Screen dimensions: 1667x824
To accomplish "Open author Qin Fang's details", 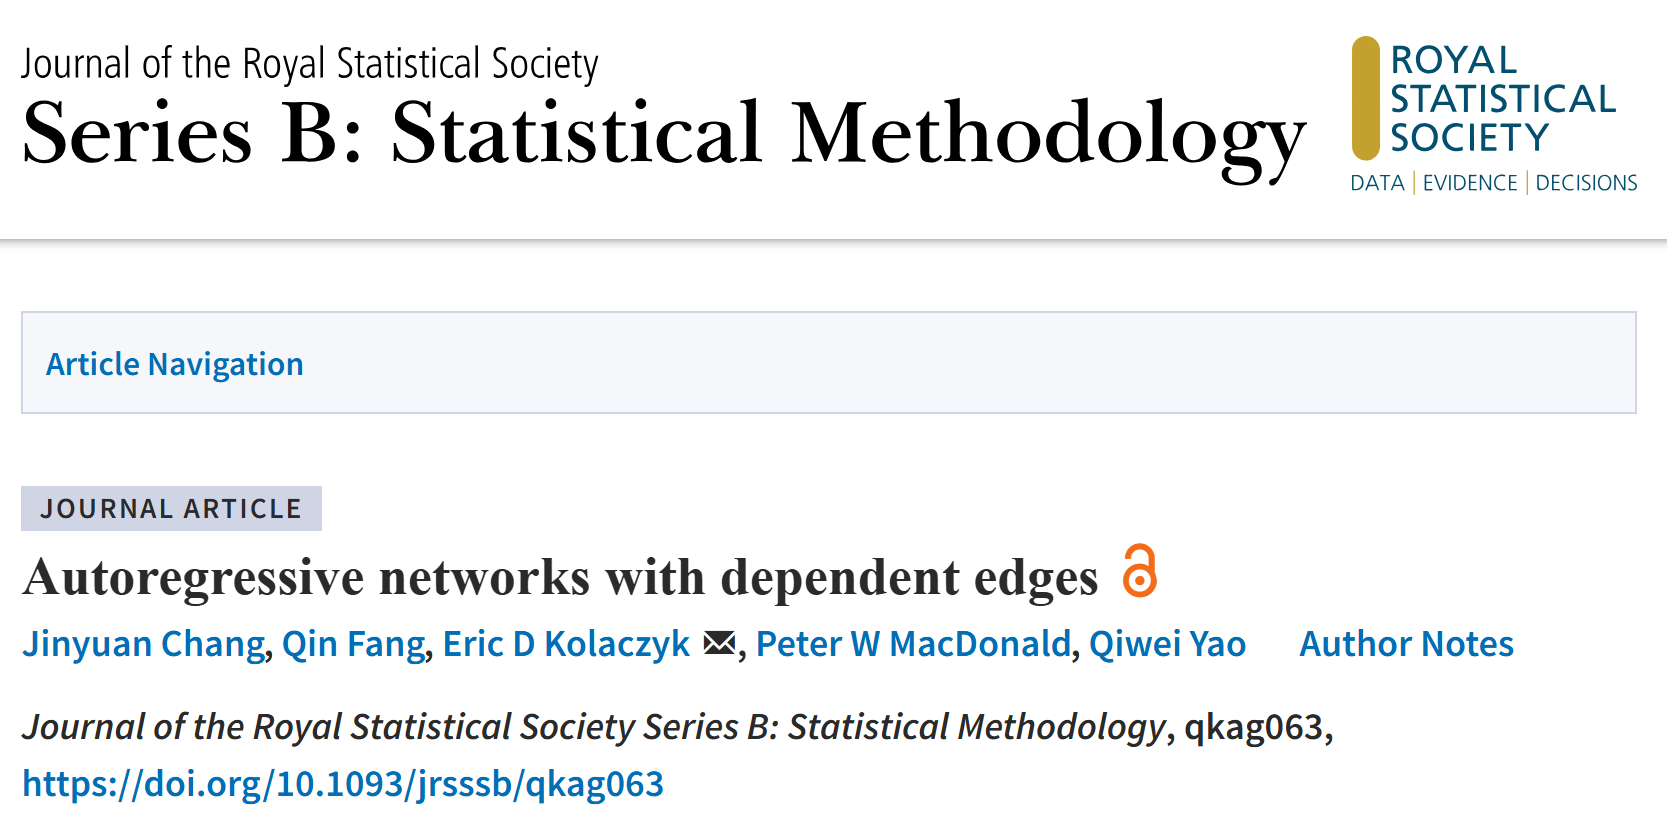I will coord(354,644).
